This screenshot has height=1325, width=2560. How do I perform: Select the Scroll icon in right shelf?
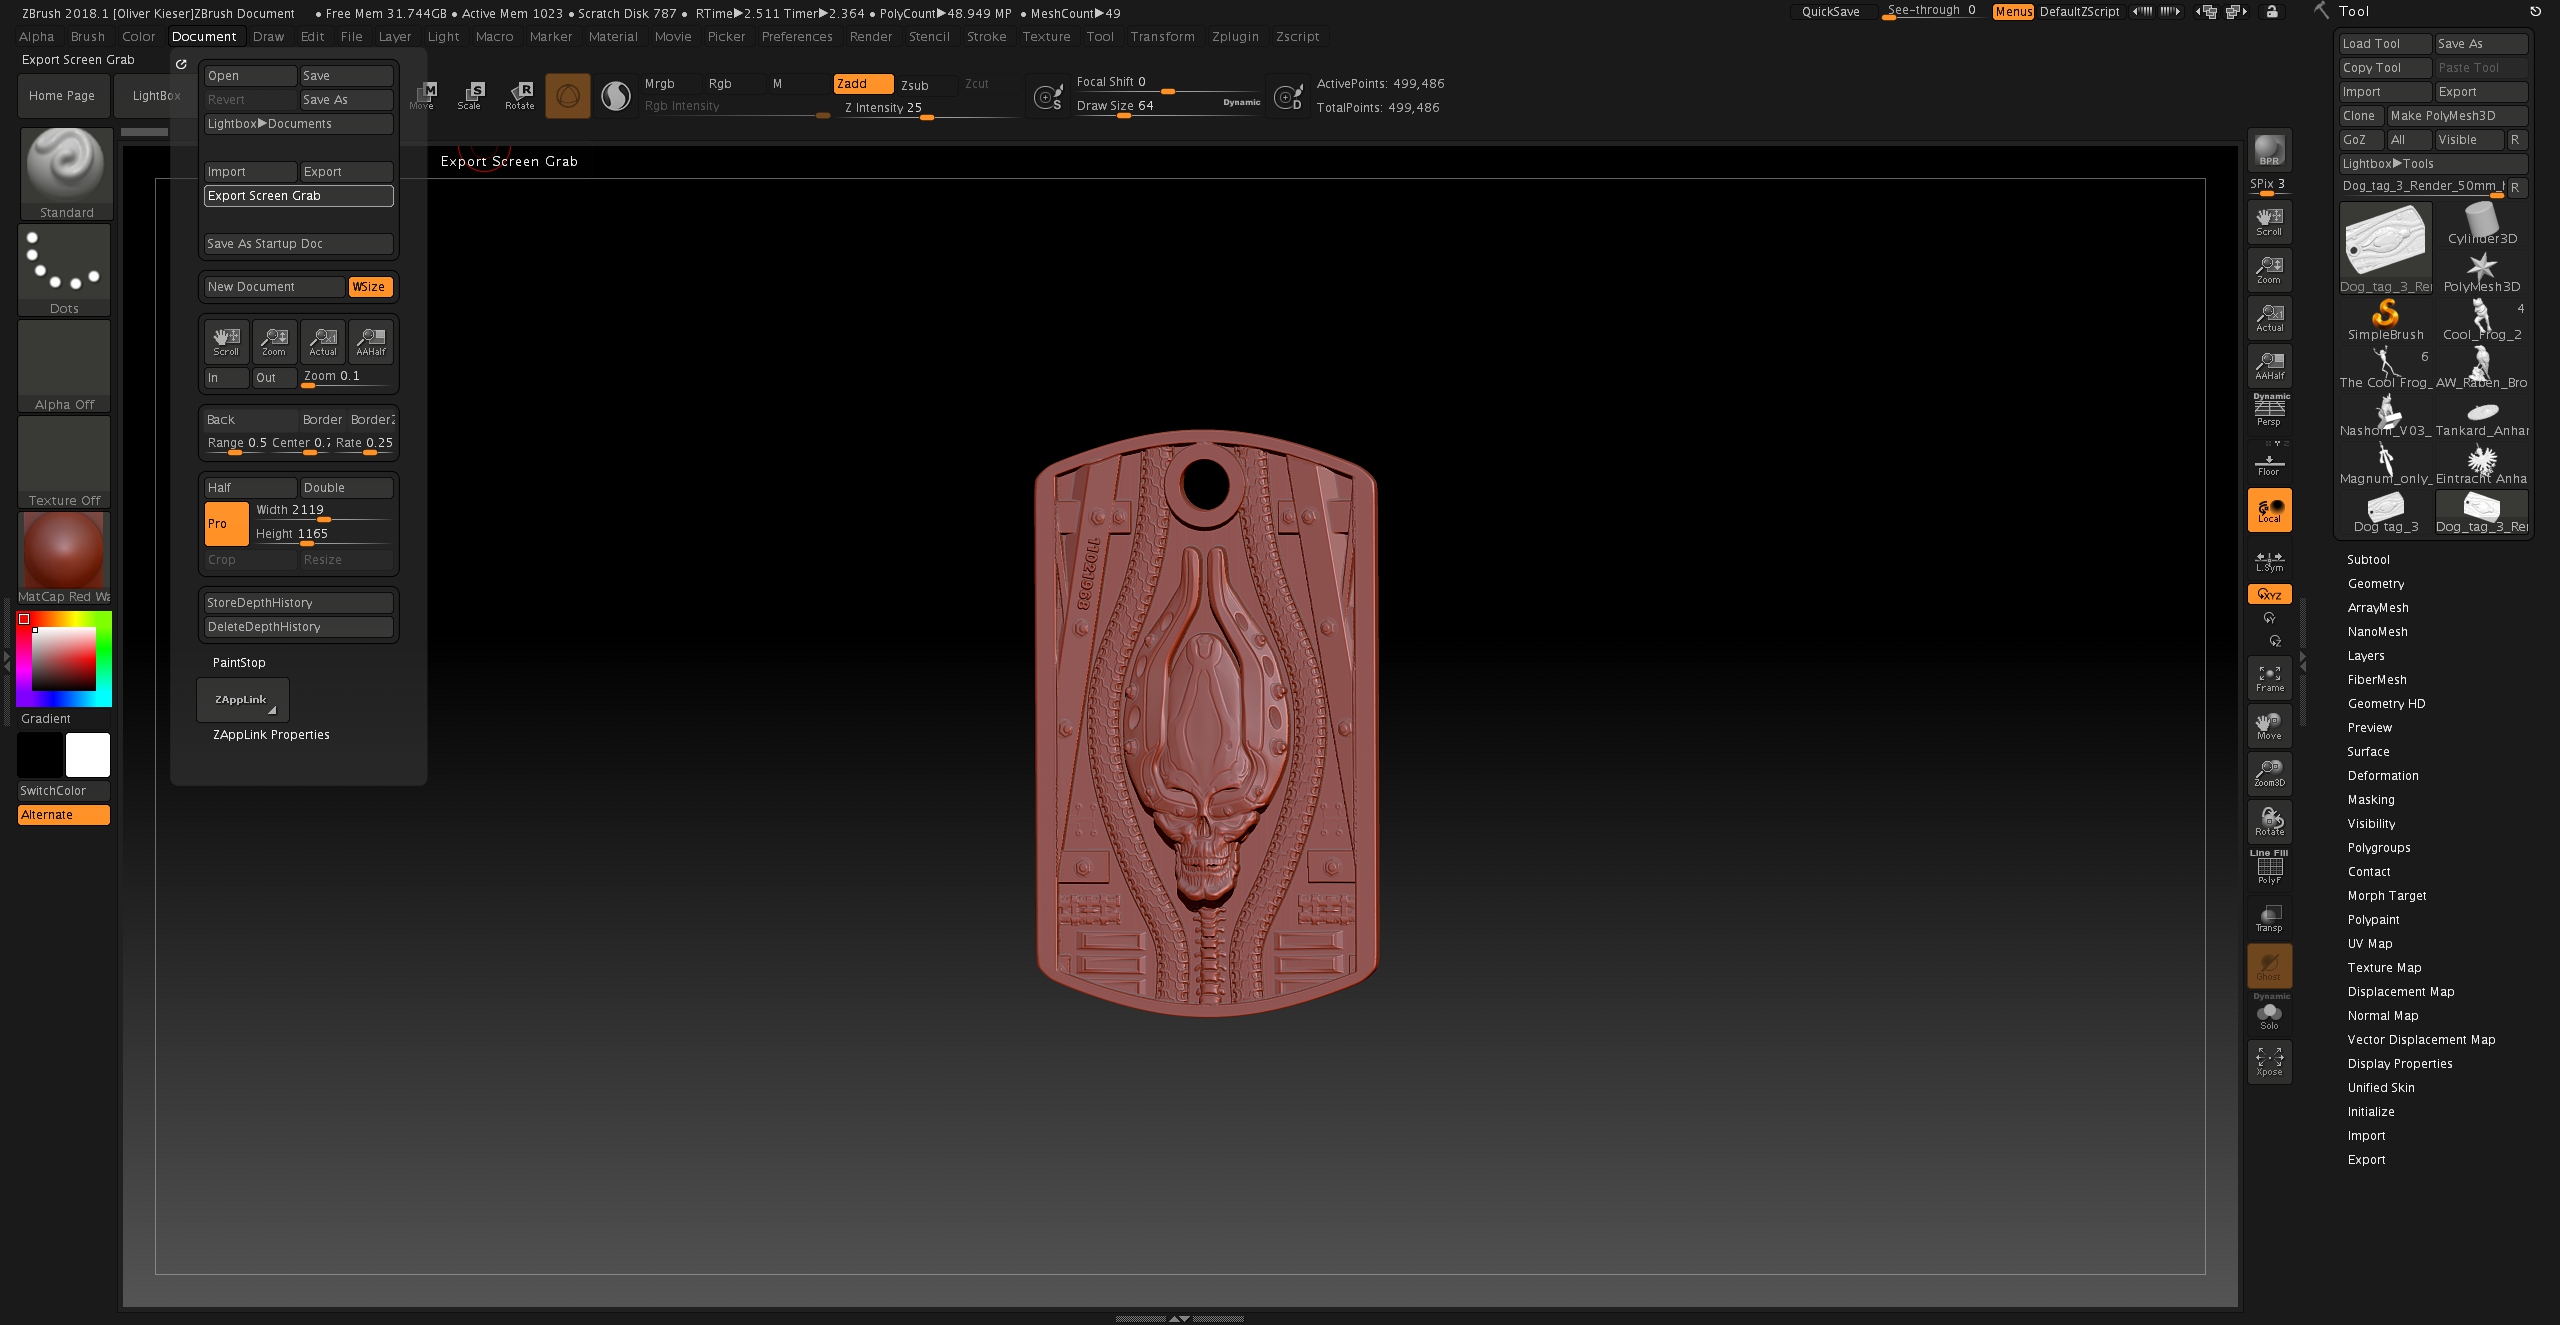(x=2269, y=221)
